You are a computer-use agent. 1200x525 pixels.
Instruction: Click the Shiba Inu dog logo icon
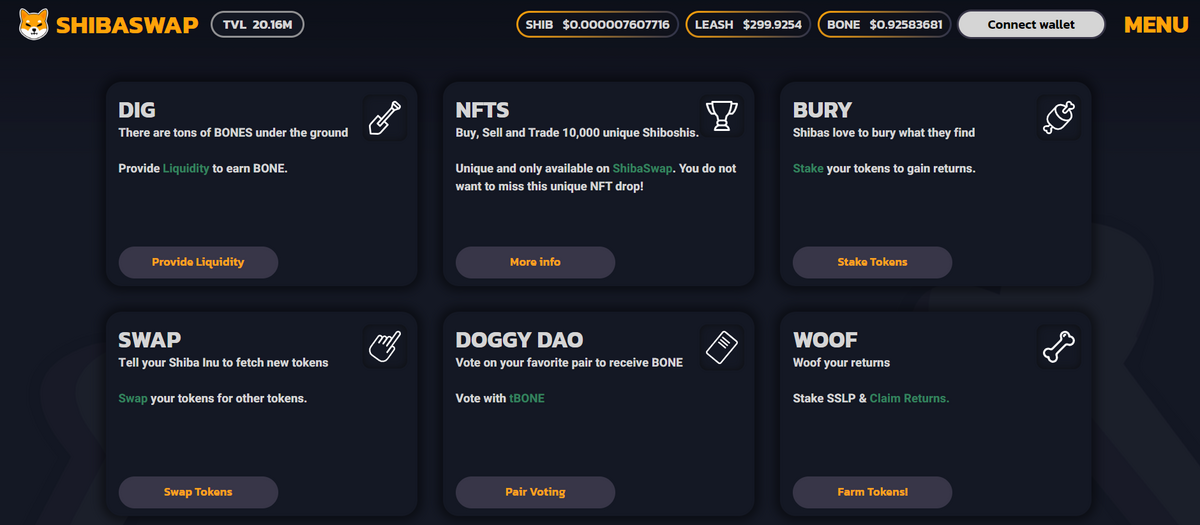coord(34,24)
